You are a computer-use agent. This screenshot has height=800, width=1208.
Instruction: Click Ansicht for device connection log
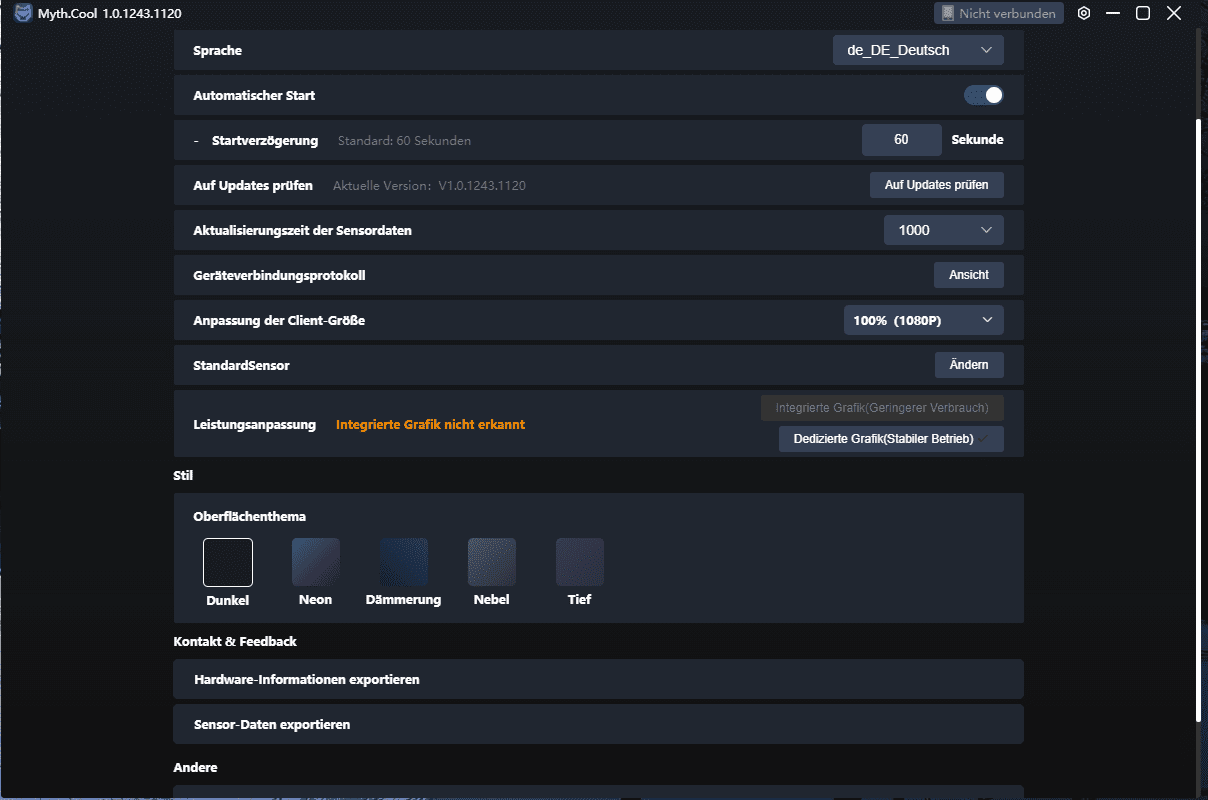point(968,275)
